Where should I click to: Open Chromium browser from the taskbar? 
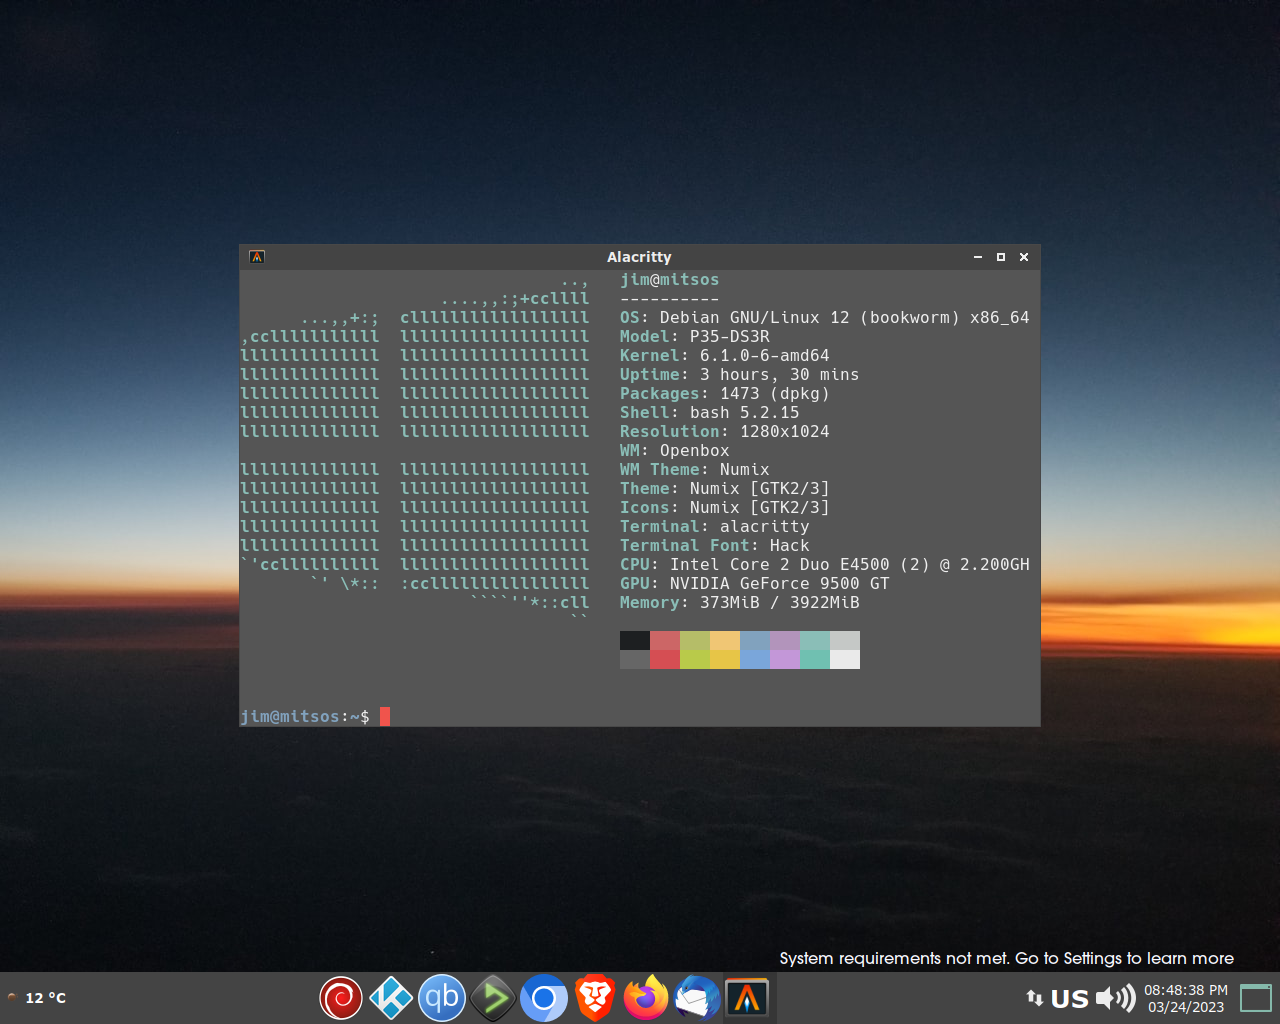[x=544, y=998]
